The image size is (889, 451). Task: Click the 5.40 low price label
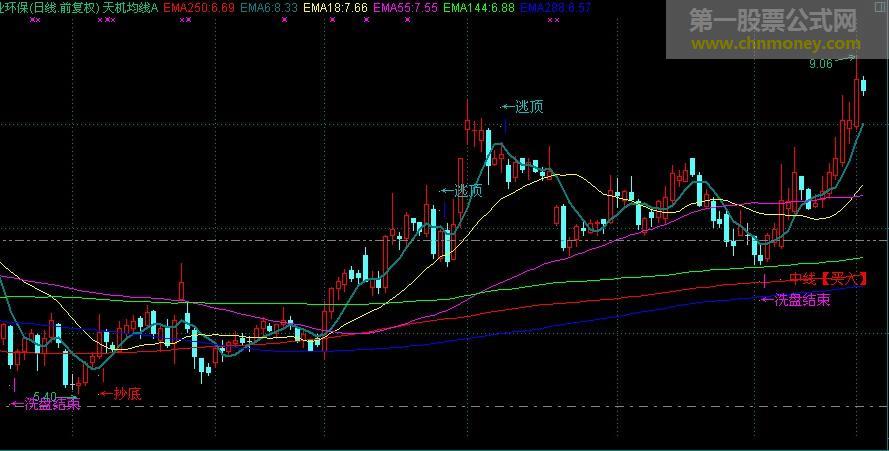44,396
